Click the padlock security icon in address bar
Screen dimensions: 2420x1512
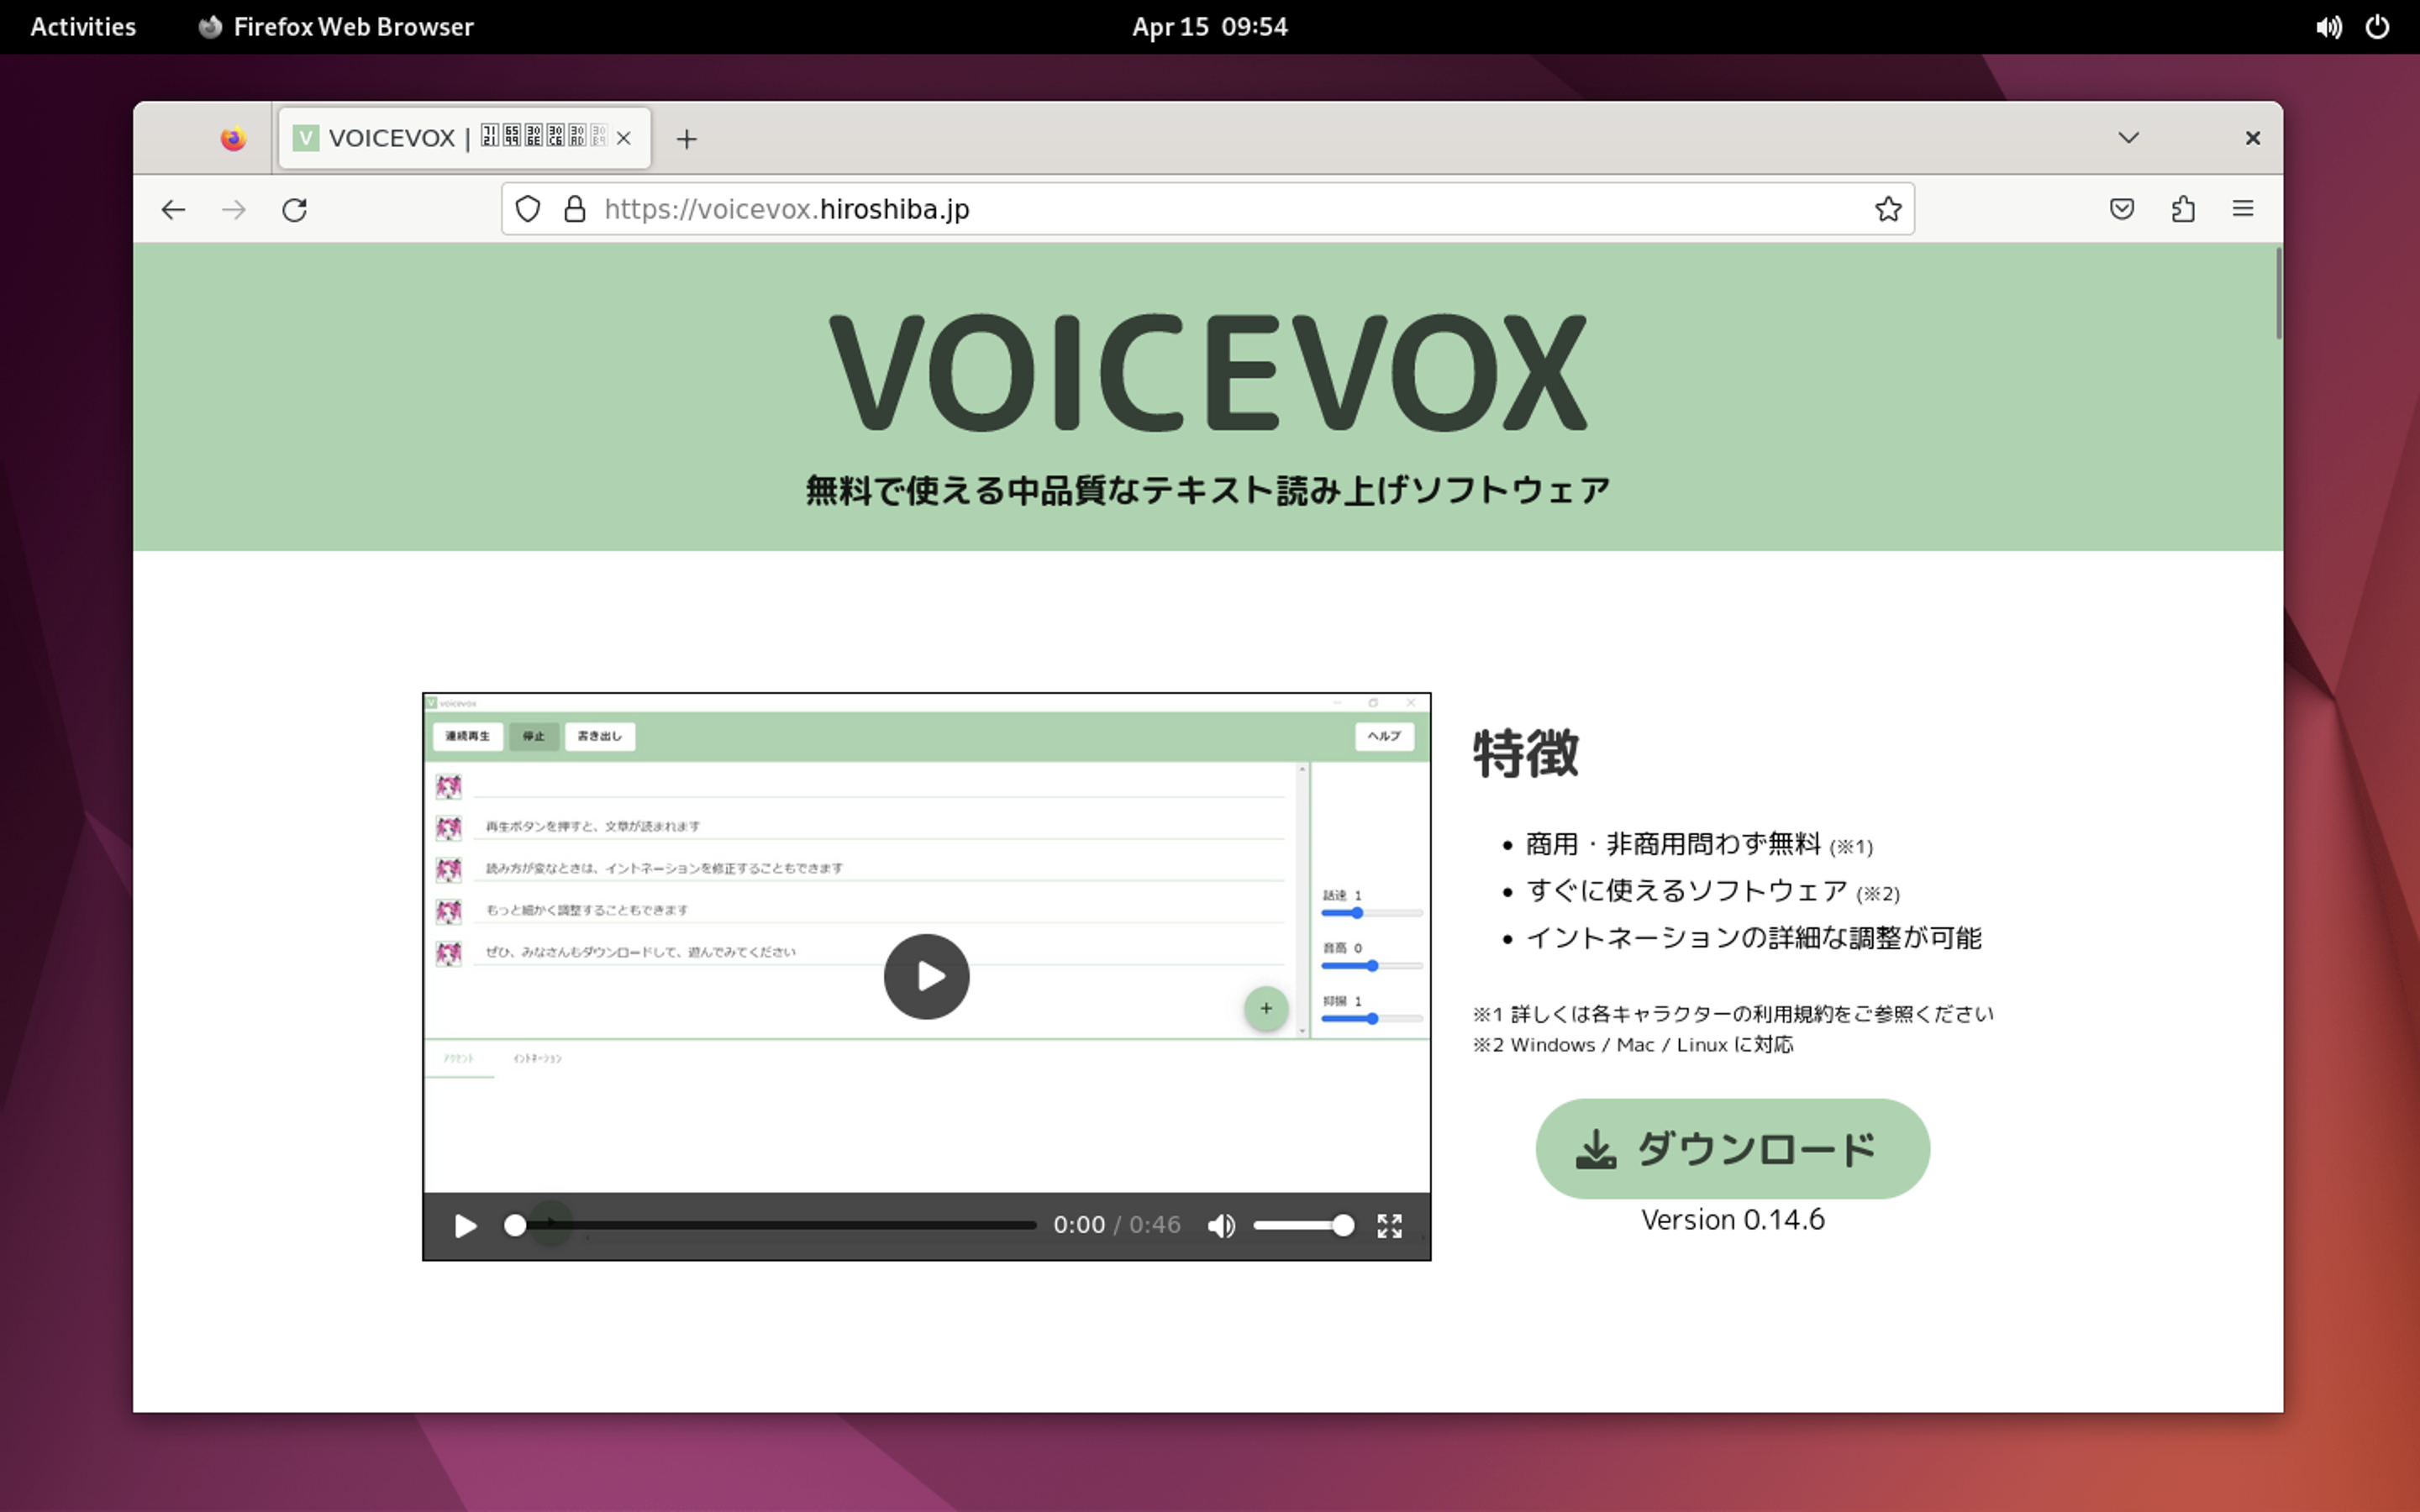(x=574, y=209)
